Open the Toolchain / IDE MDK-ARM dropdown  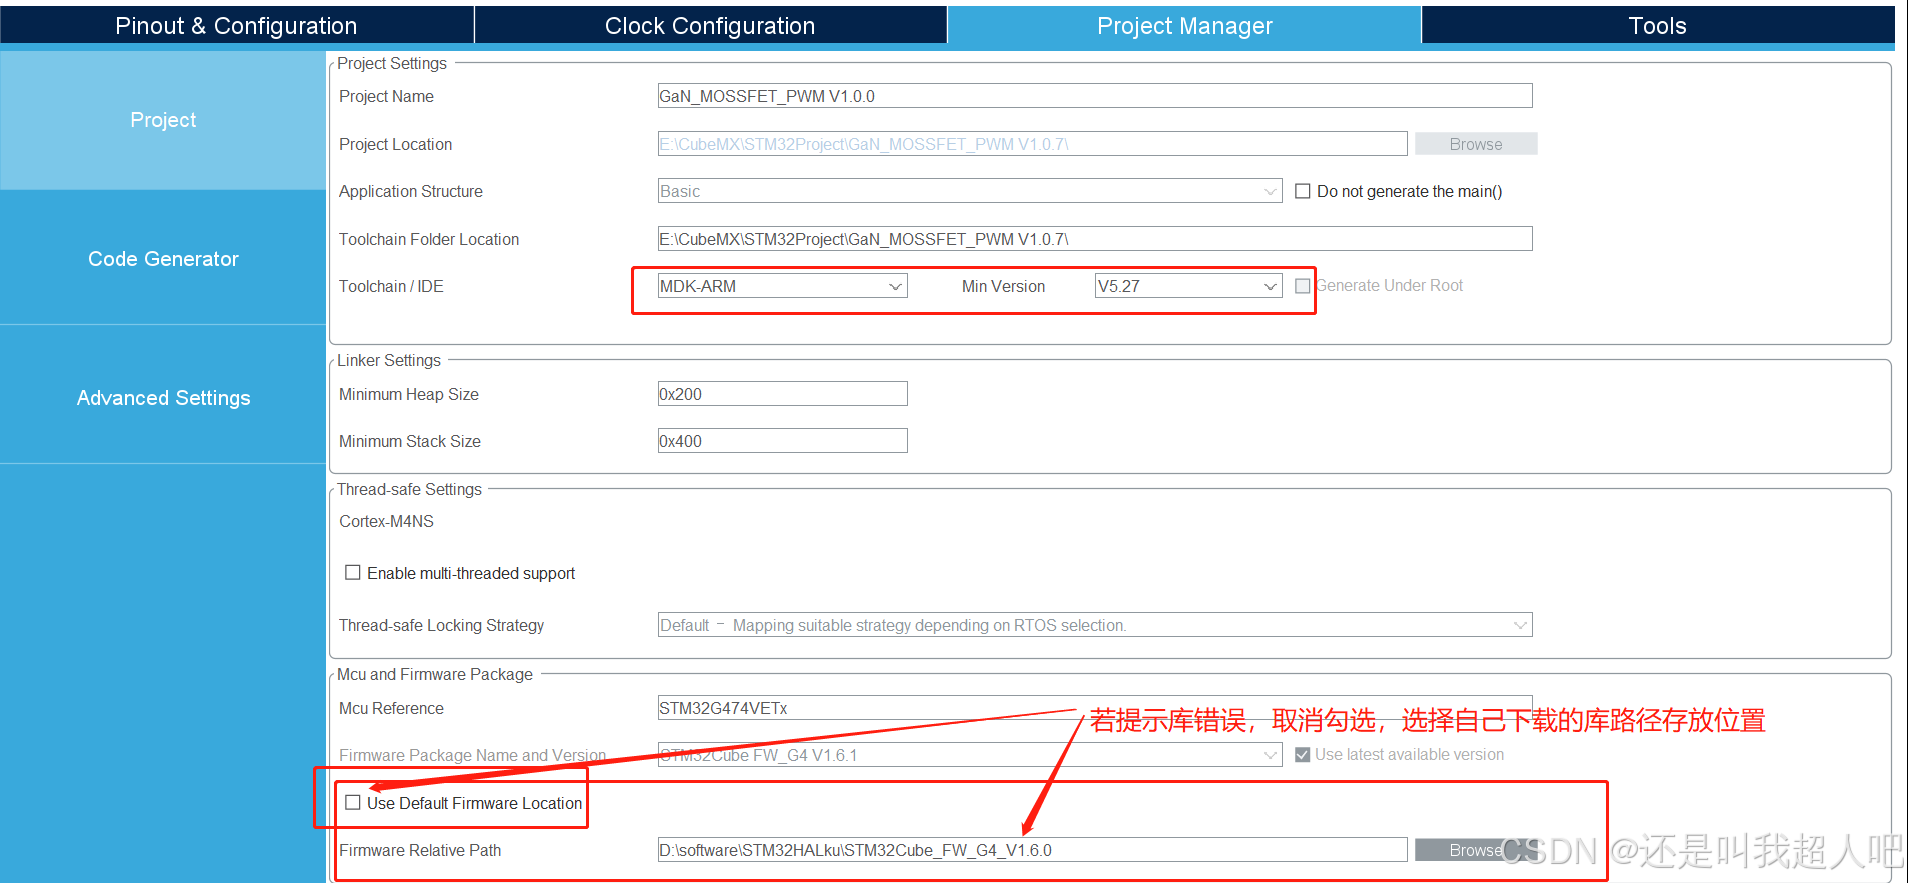(782, 286)
